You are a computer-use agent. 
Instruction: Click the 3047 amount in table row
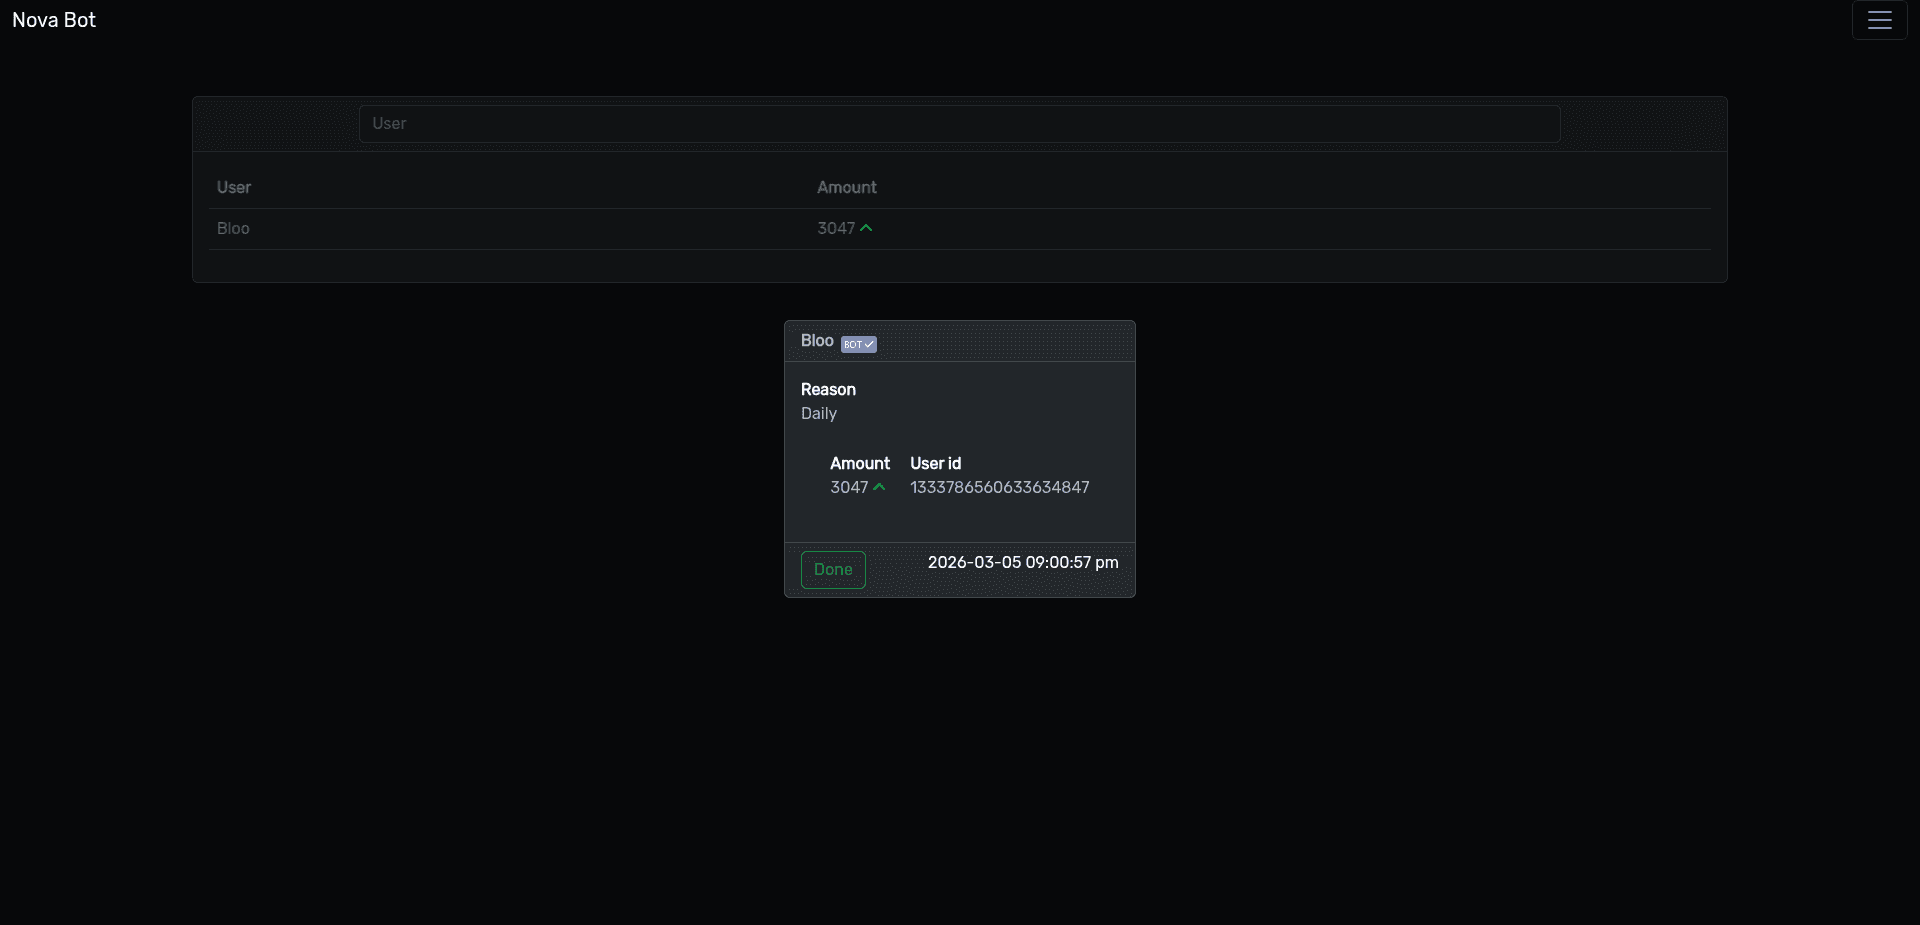point(835,229)
